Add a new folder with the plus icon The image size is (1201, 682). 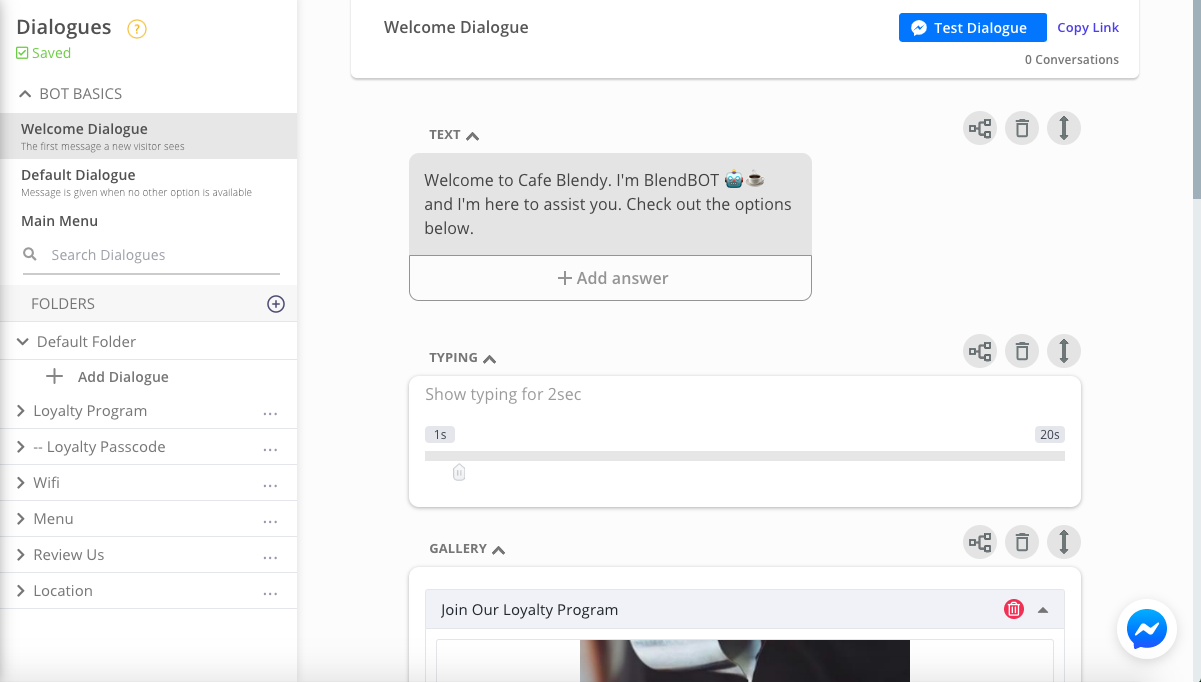click(275, 303)
